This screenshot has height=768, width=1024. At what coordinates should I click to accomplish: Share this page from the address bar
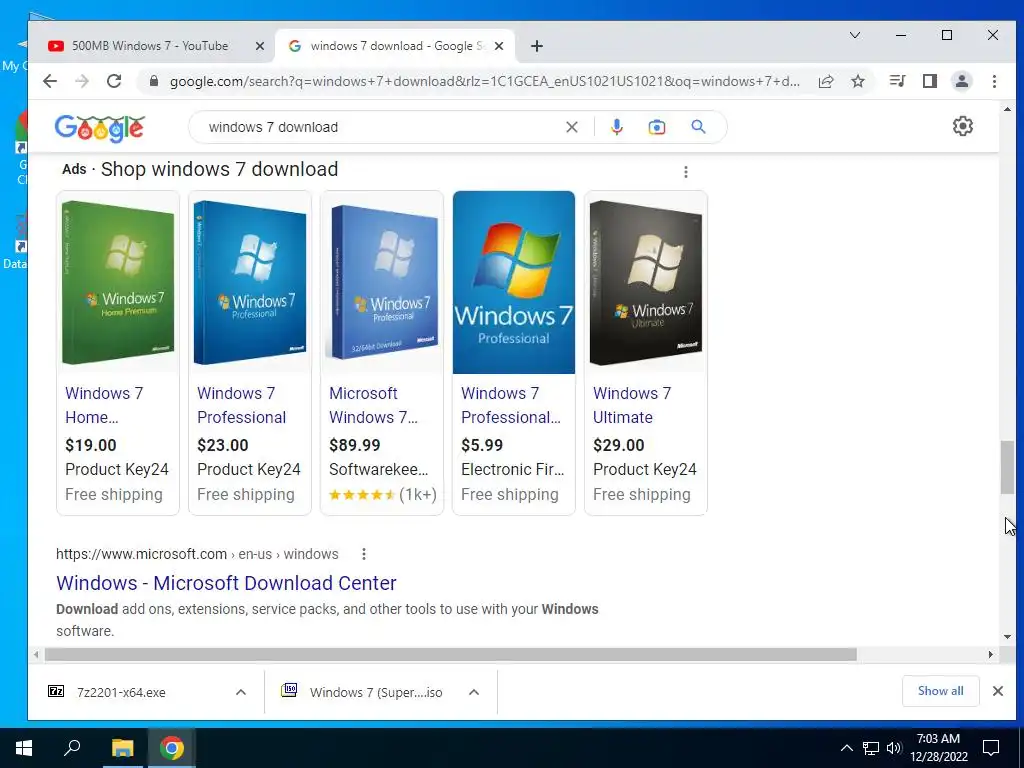pyautogui.click(x=826, y=81)
